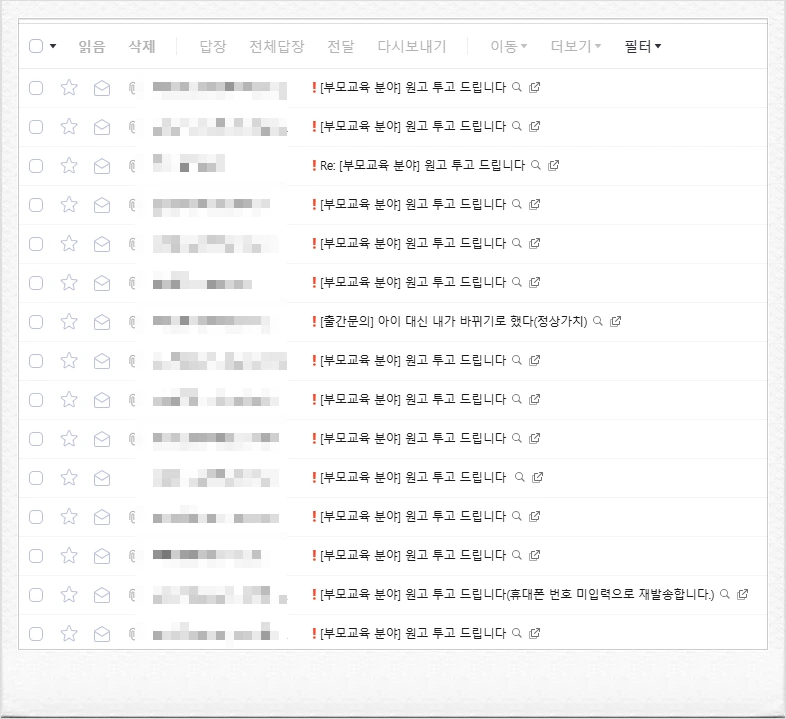Tick the select-all checkbox in the toolbar

pyautogui.click(x=36, y=46)
